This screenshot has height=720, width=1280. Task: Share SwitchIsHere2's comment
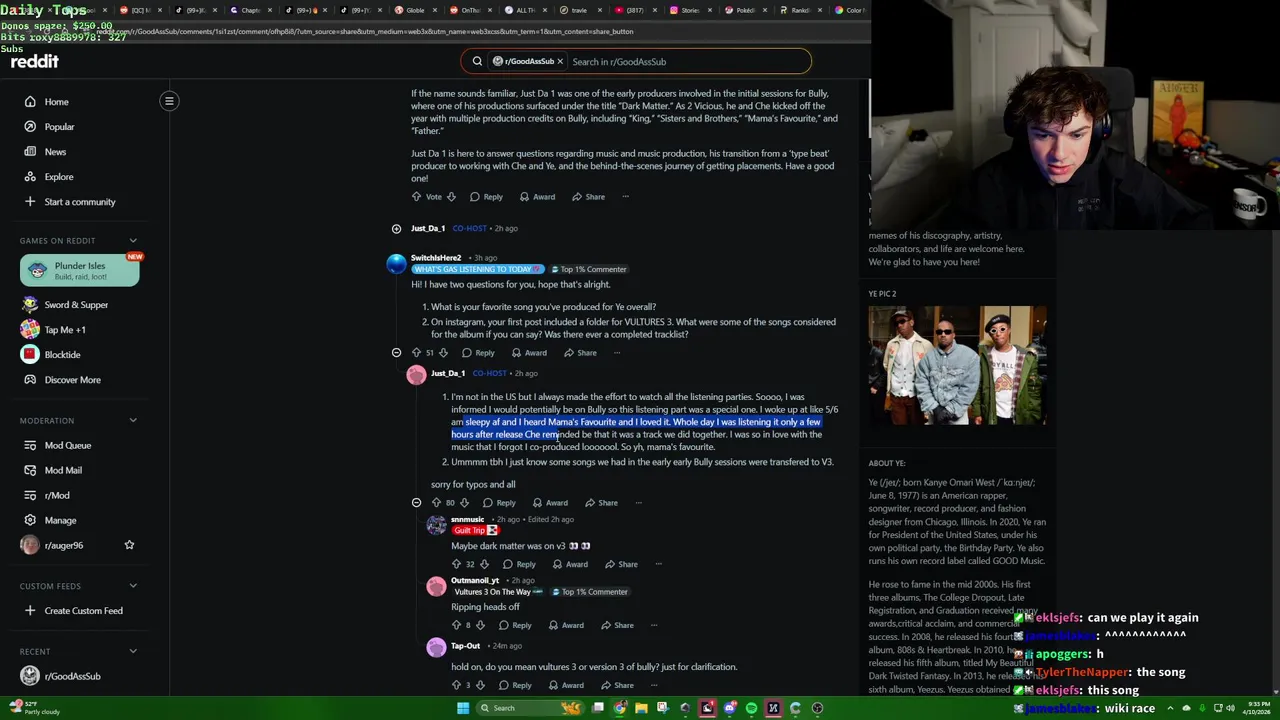click(x=579, y=353)
